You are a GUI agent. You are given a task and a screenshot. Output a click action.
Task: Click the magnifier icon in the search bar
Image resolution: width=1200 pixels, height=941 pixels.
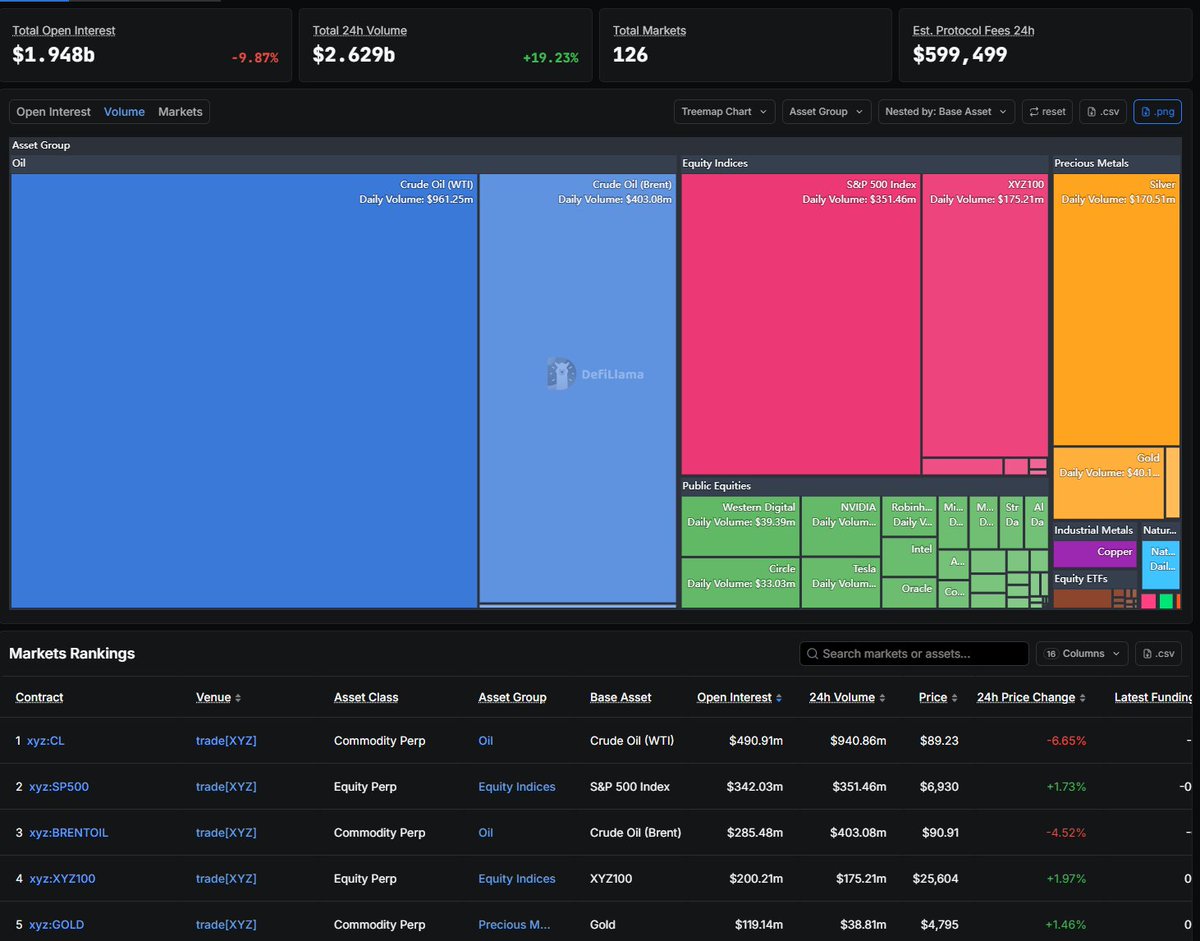pyautogui.click(x=814, y=653)
